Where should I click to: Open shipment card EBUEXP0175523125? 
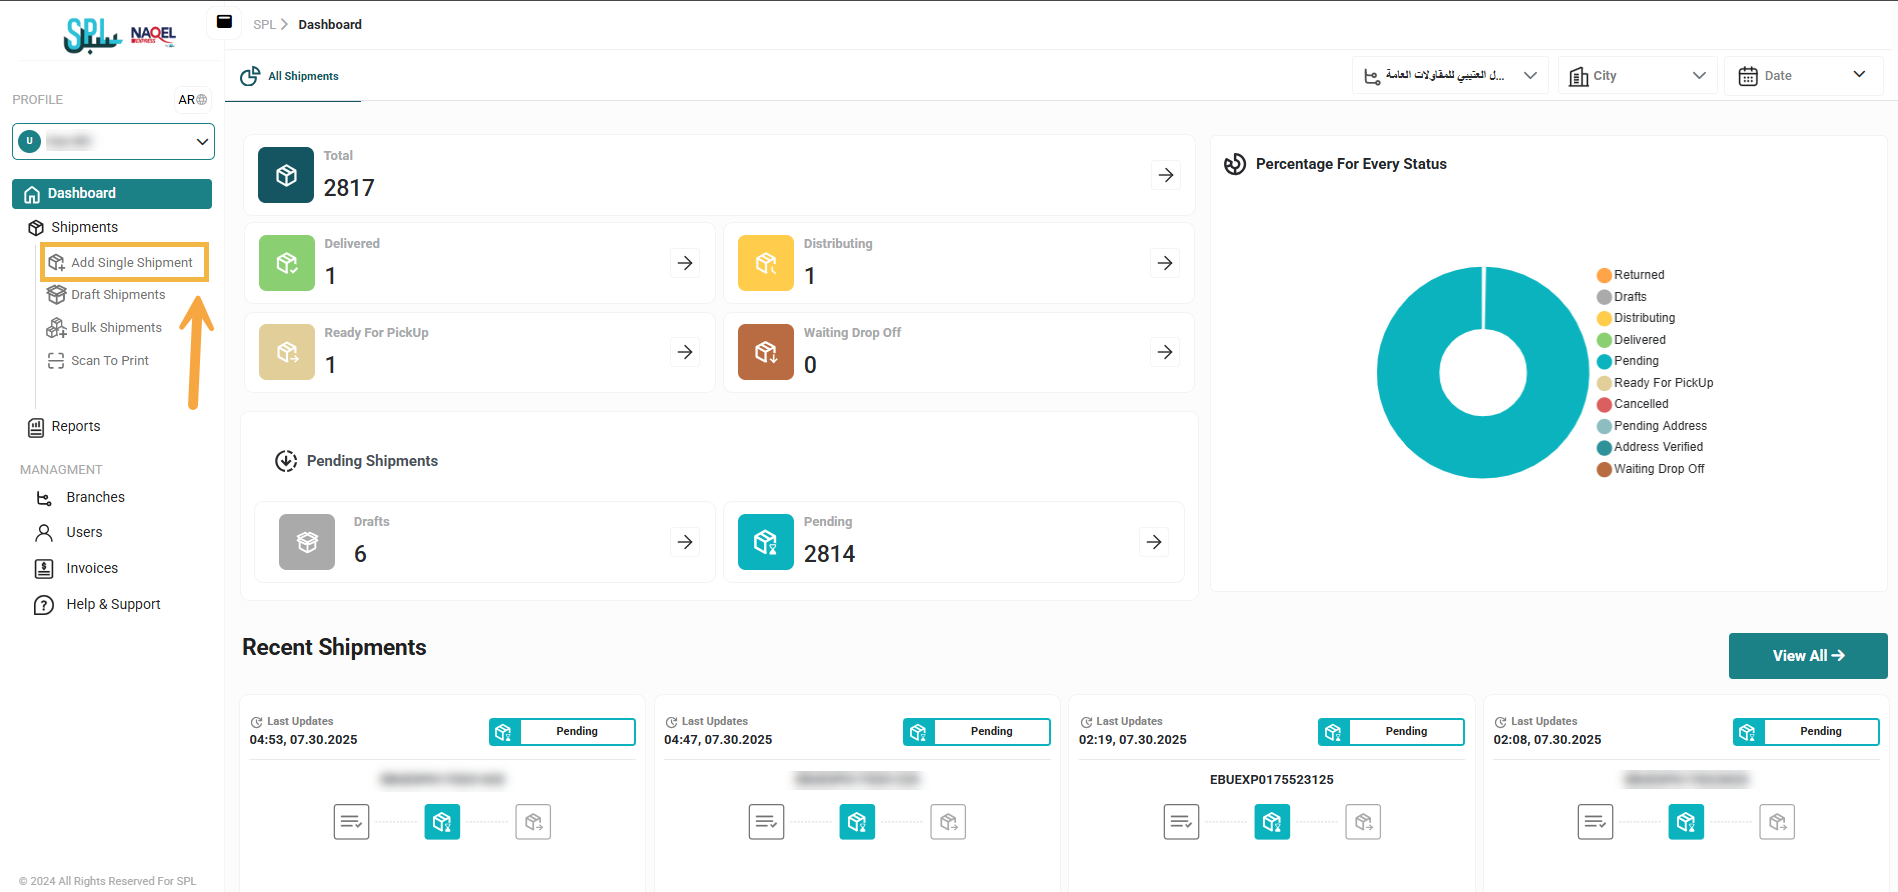point(1271,780)
